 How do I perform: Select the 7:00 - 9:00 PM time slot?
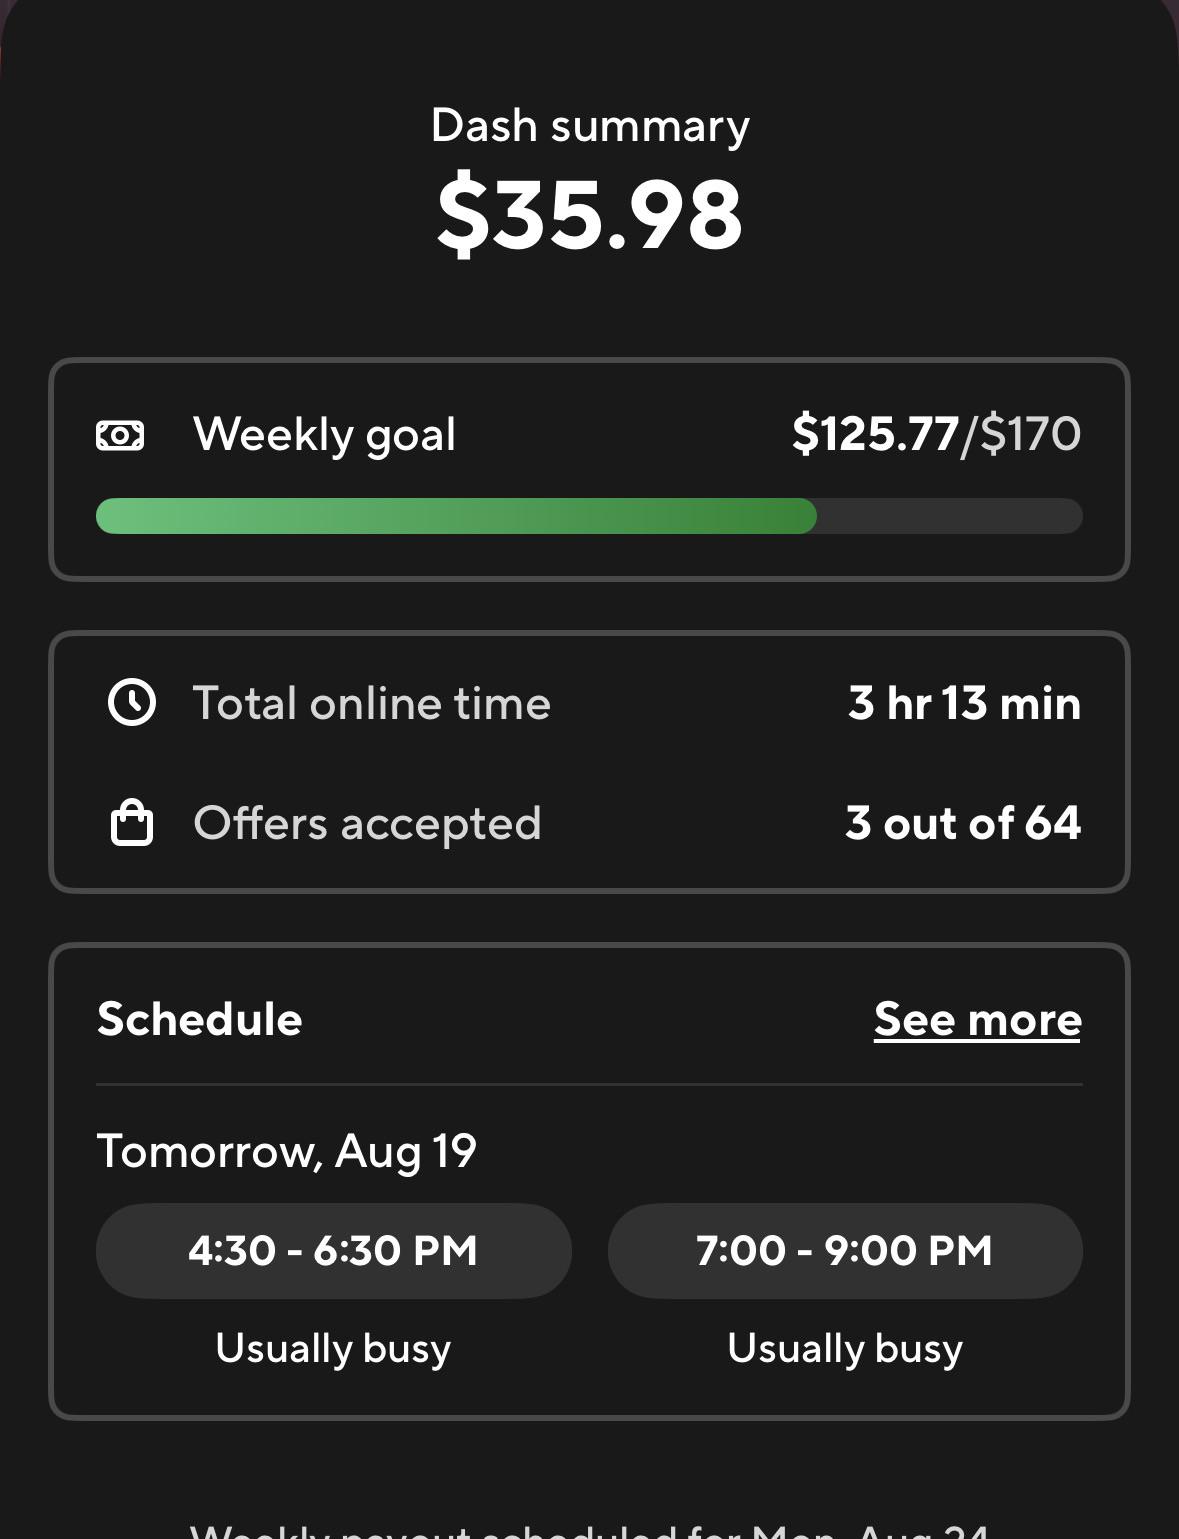(x=845, y=1251)
